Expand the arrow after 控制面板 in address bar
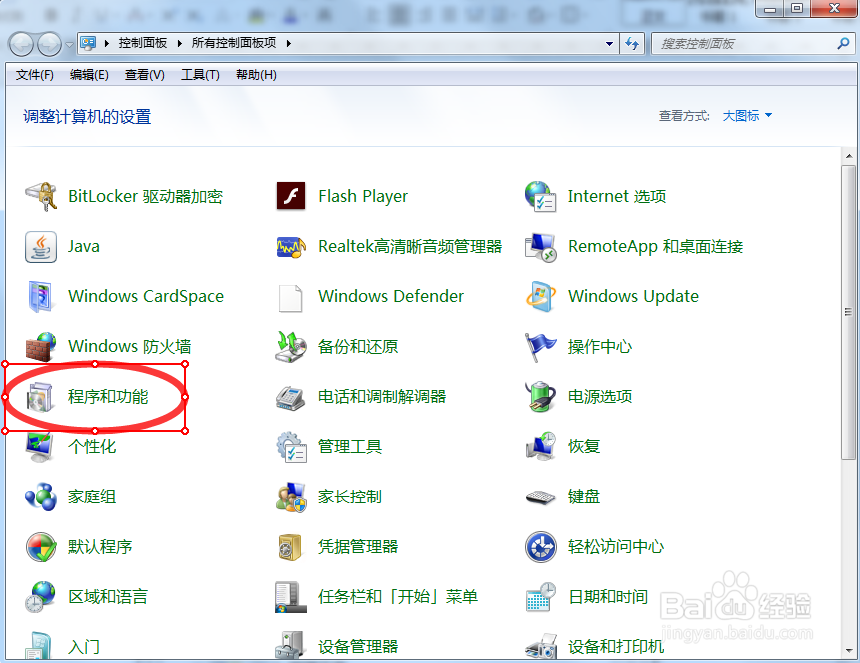Image resolution: width=860 pixels, height=663 pixels. click(179, 43)
